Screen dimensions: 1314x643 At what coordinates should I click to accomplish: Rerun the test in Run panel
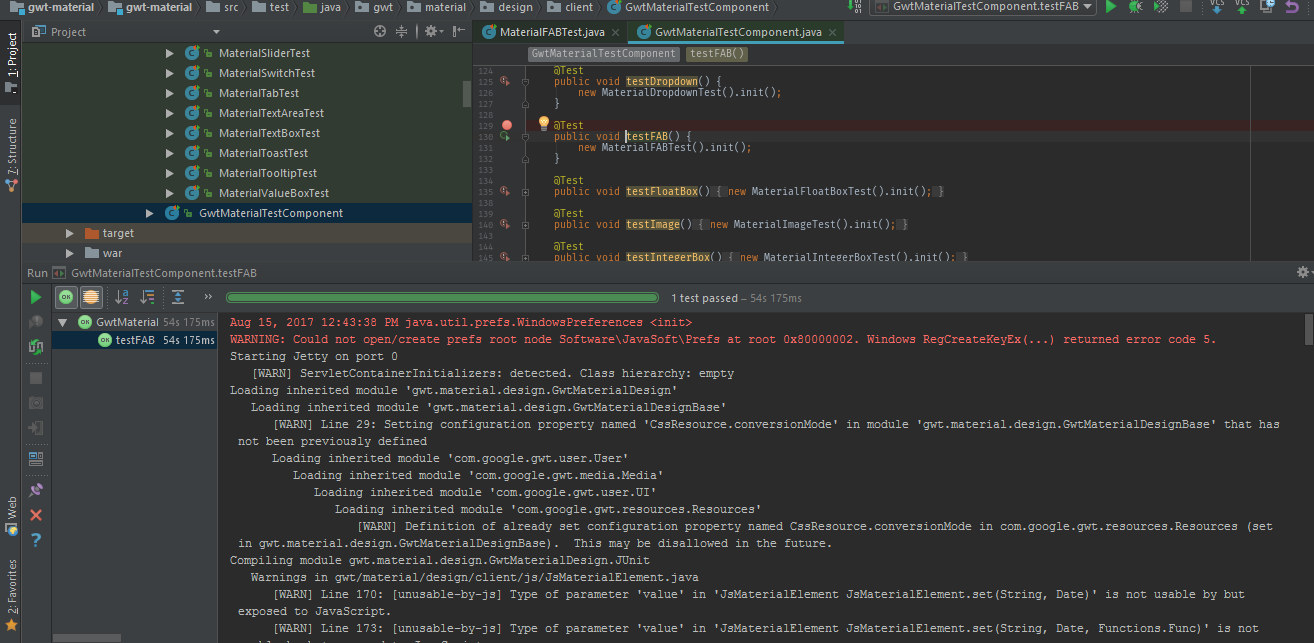(36, 297)
